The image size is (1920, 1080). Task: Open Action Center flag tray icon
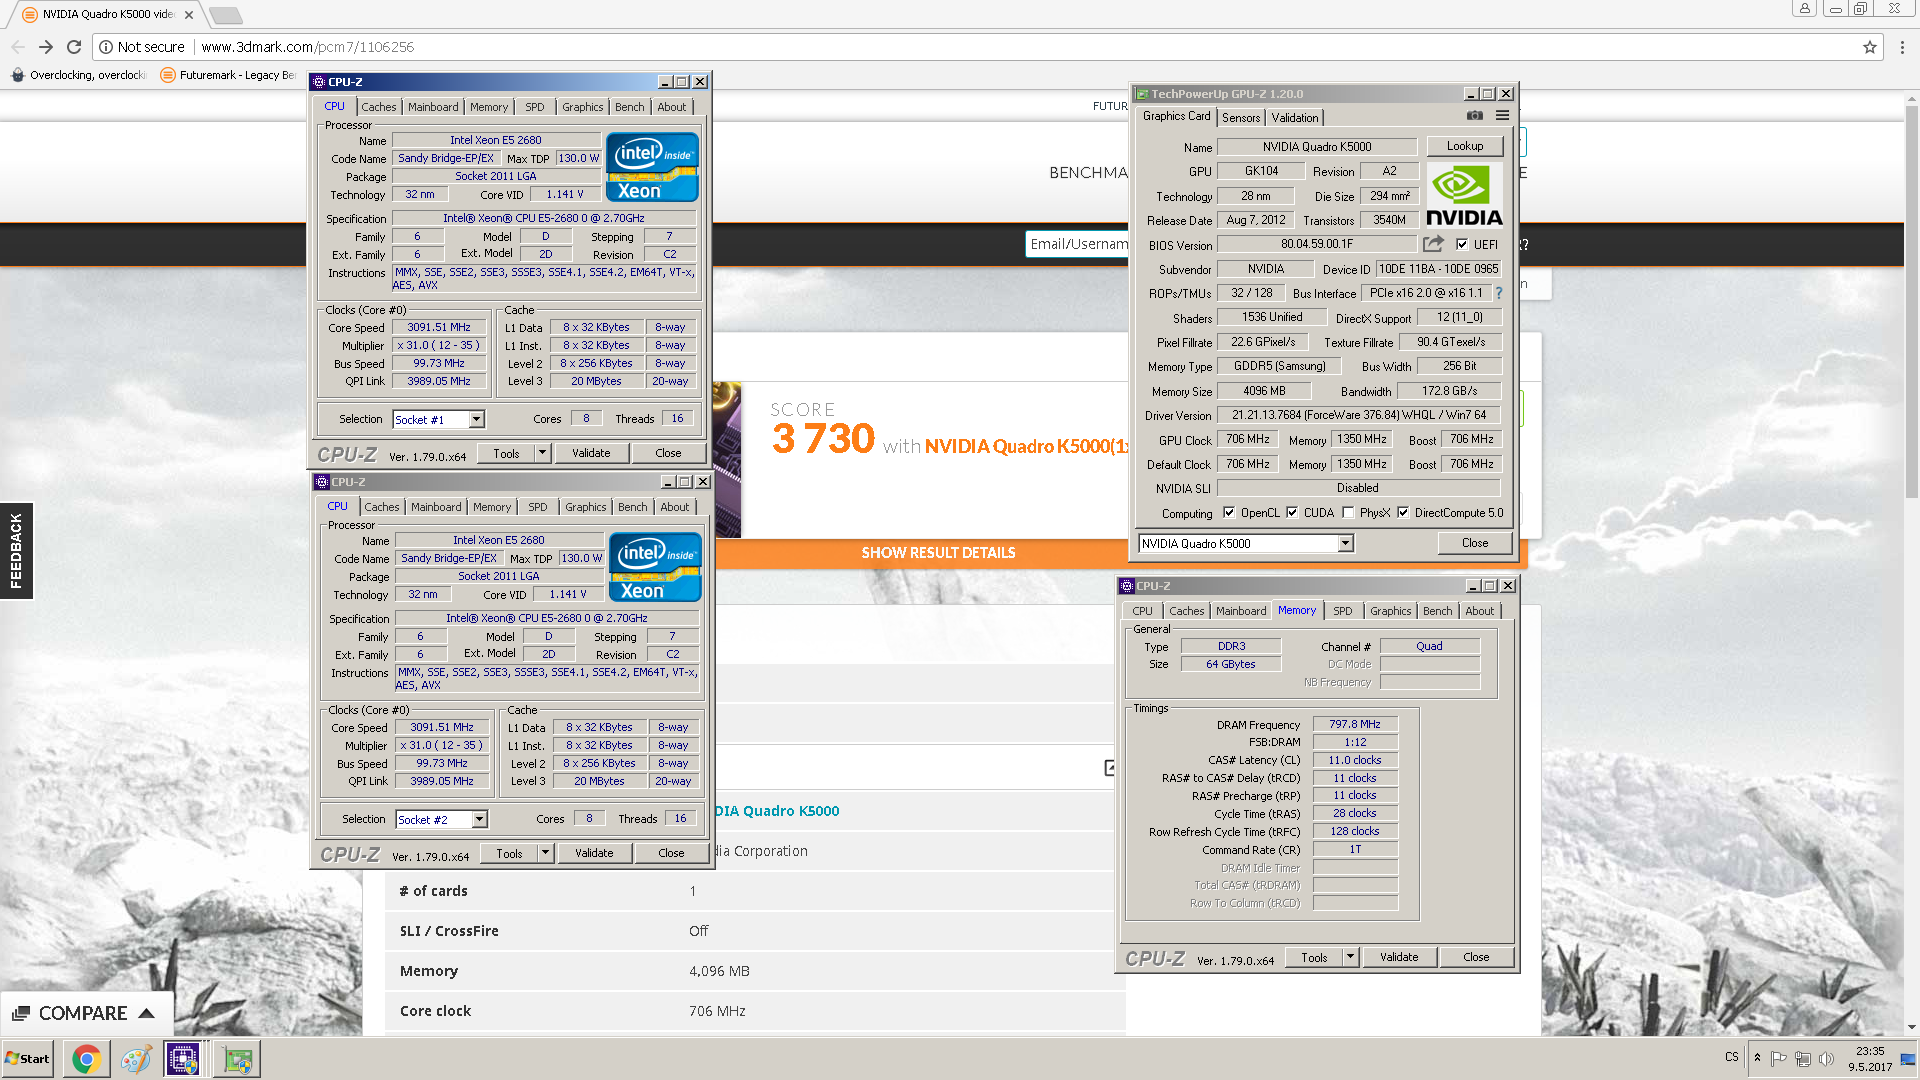(1778, 1059)
